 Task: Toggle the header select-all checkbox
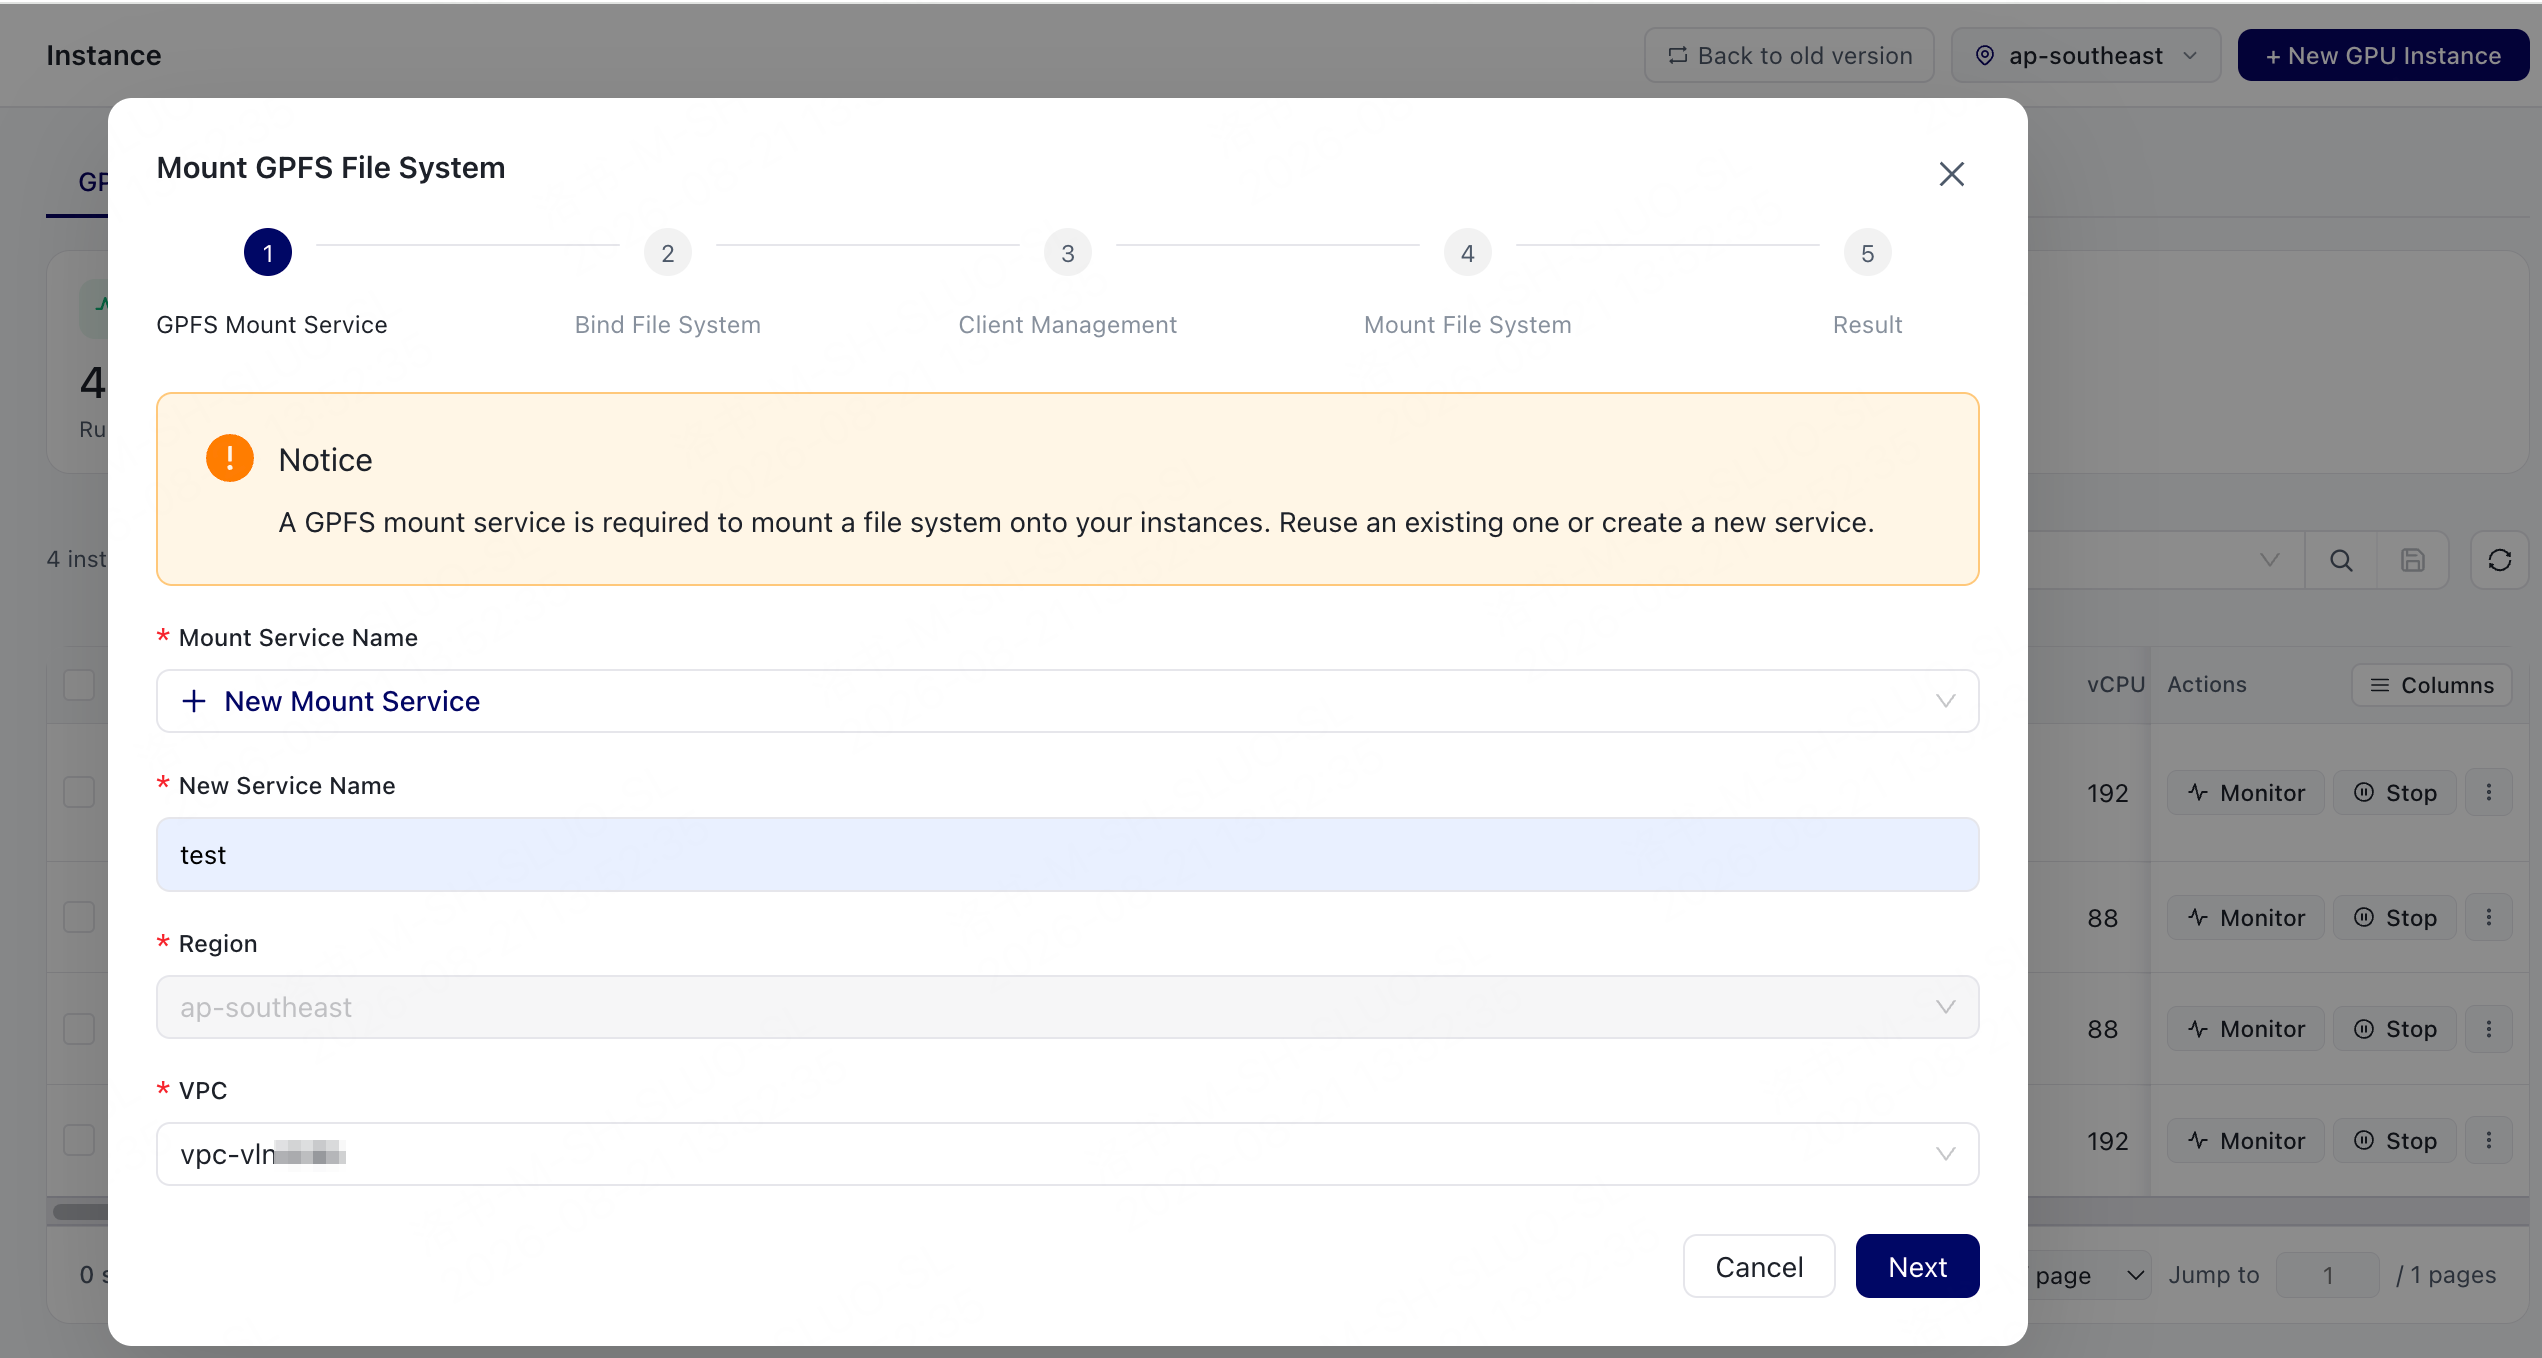click(x=79, y=685)
